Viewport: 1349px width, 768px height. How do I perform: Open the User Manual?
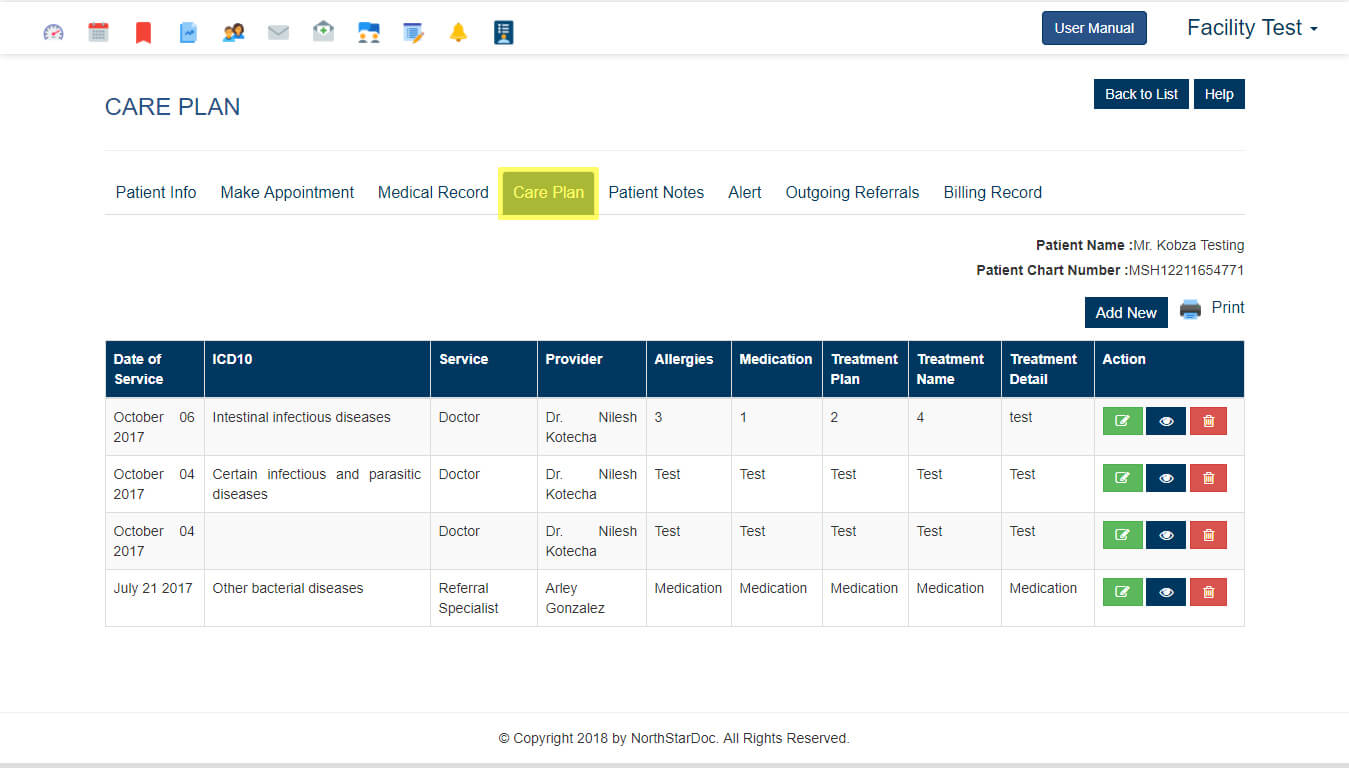click(1094, 28)
